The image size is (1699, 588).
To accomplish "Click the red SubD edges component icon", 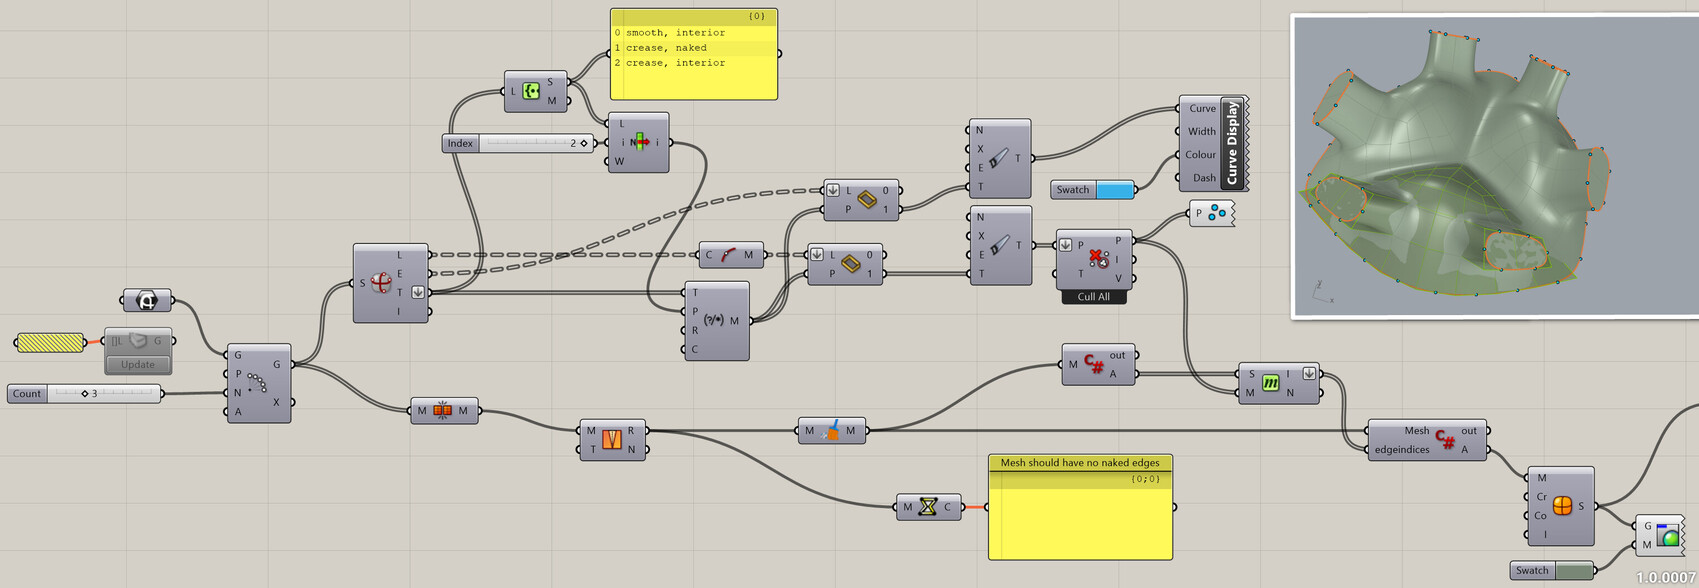I will (381, 283).
